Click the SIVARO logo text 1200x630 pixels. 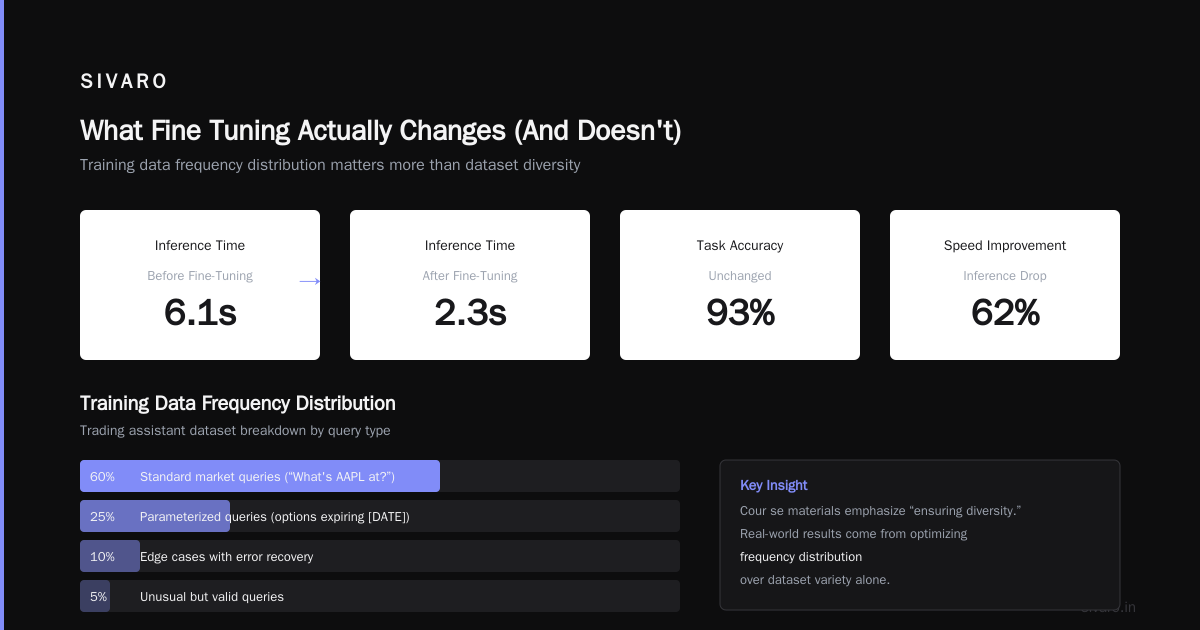123,81
